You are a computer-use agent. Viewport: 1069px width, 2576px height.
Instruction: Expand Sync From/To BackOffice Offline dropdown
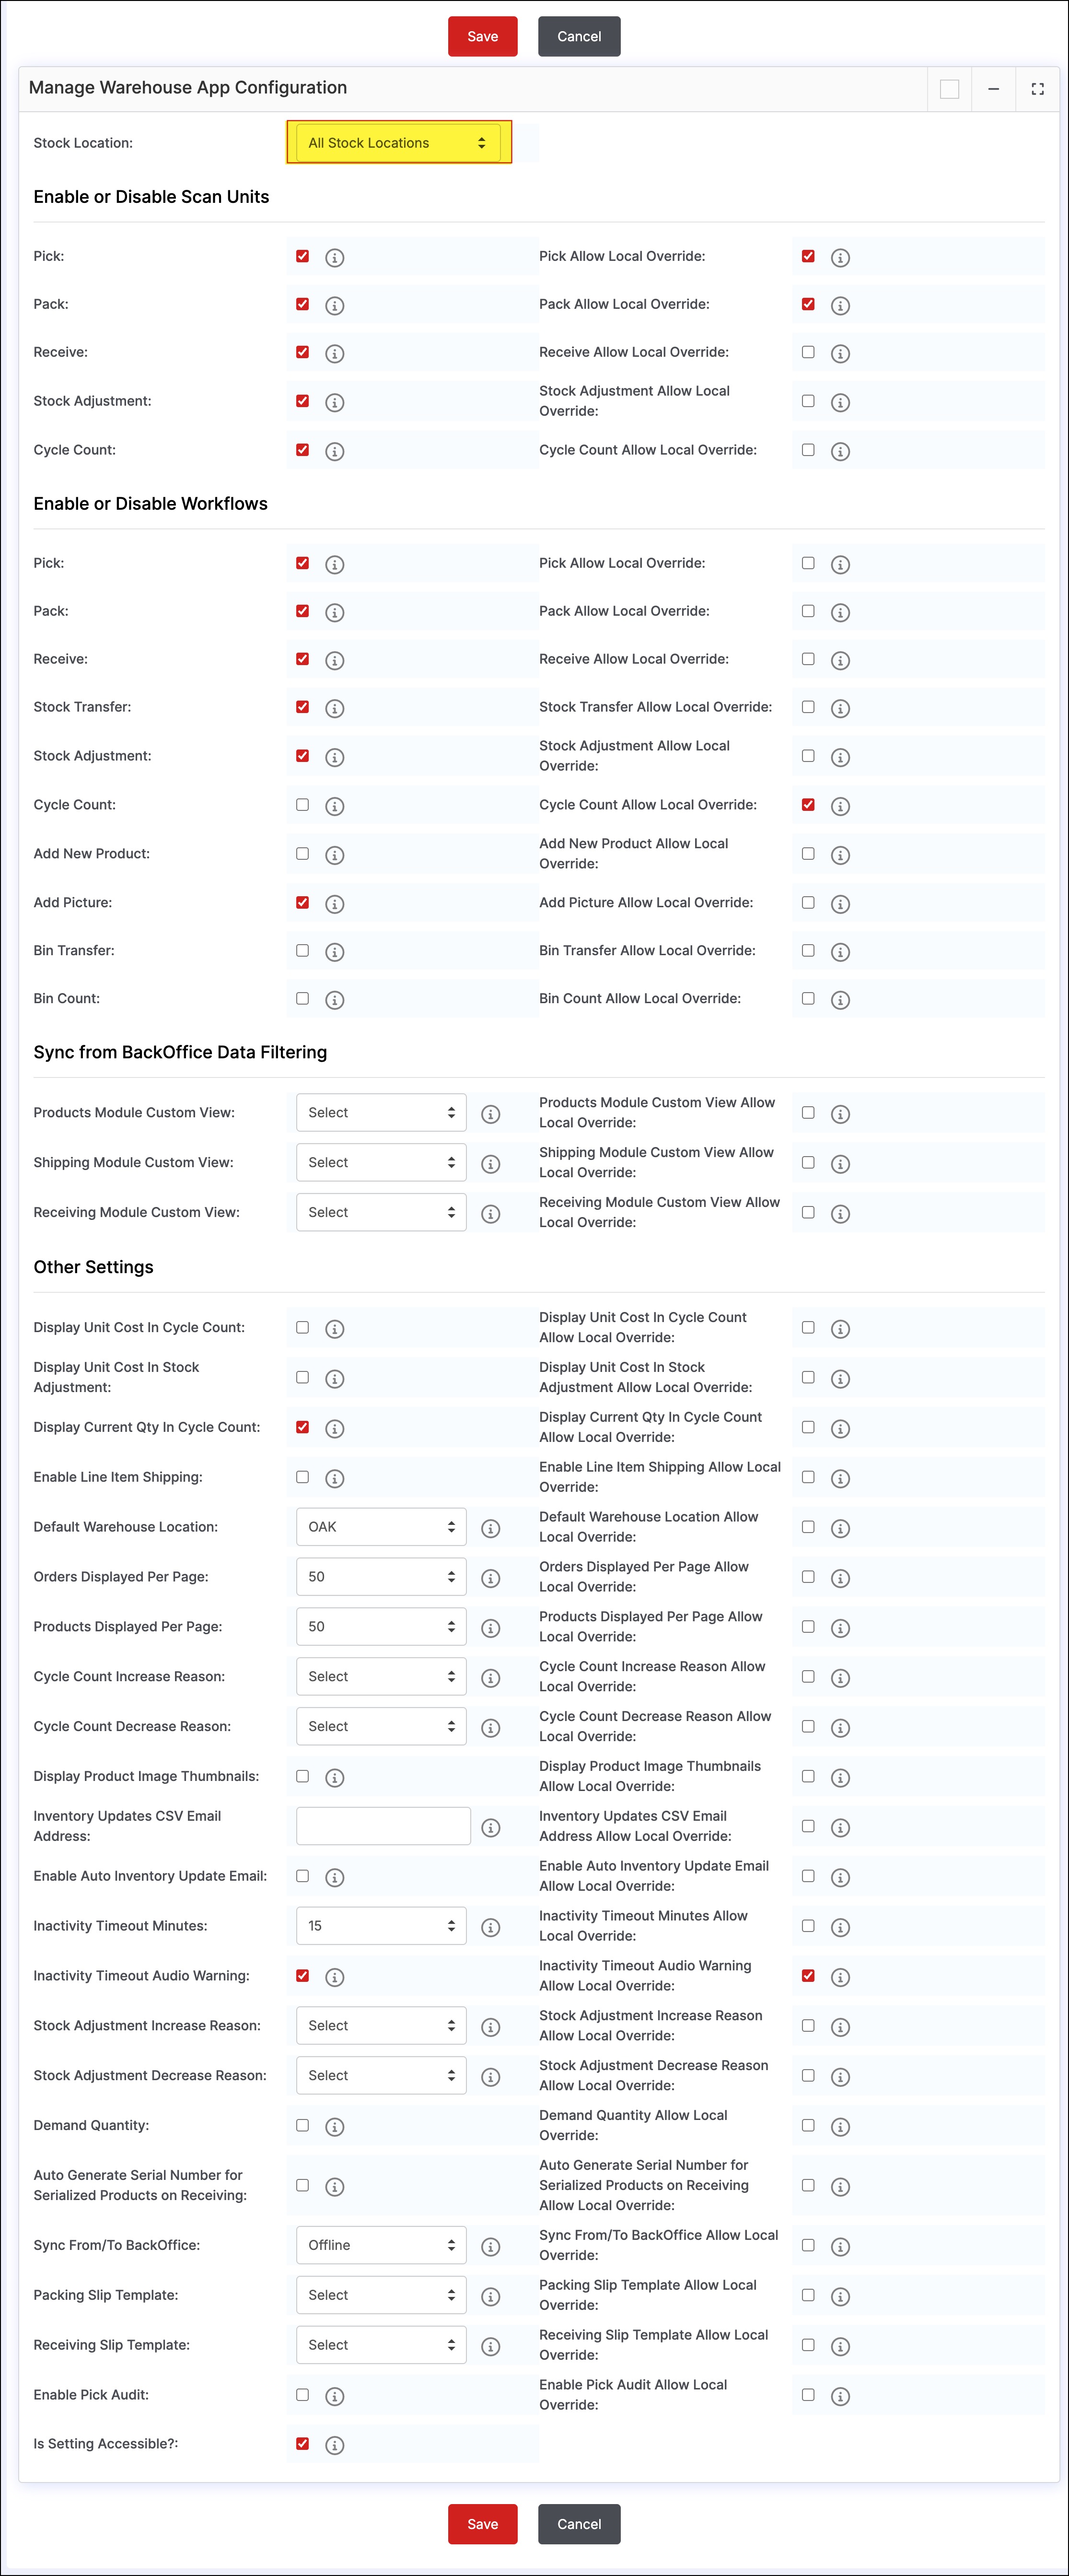(x=381, y=2245)
